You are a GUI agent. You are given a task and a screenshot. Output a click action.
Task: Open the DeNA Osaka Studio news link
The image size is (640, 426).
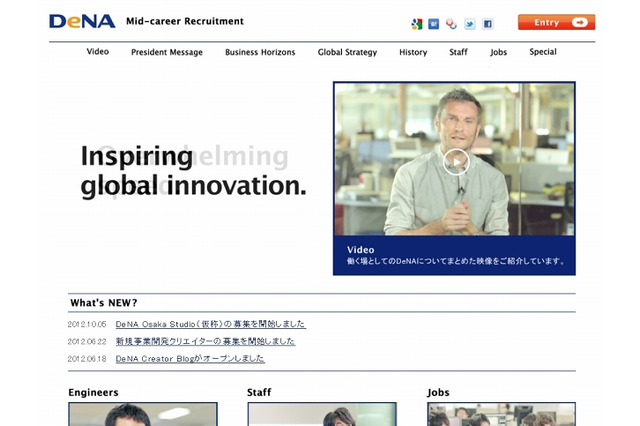point(210,324)
